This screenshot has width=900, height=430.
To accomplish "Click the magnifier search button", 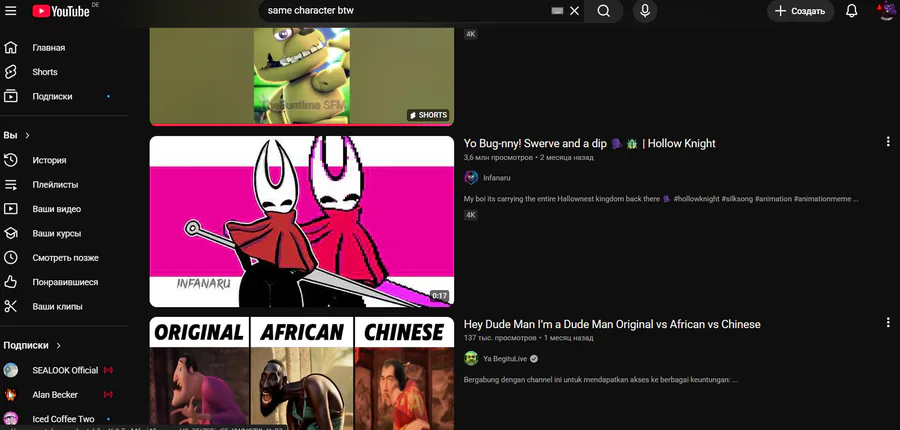I will [x=603, y=11].
